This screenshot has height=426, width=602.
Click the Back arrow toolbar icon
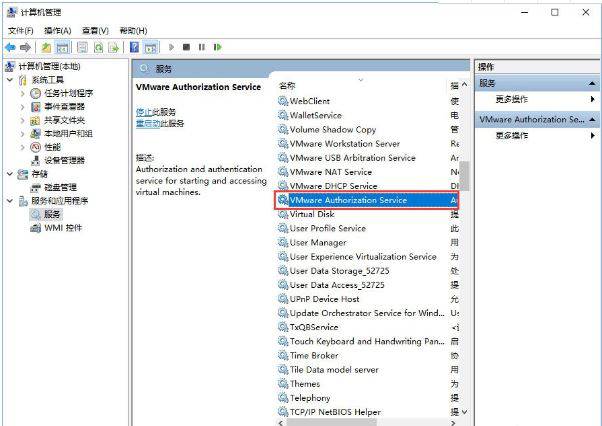click(10, 47)
